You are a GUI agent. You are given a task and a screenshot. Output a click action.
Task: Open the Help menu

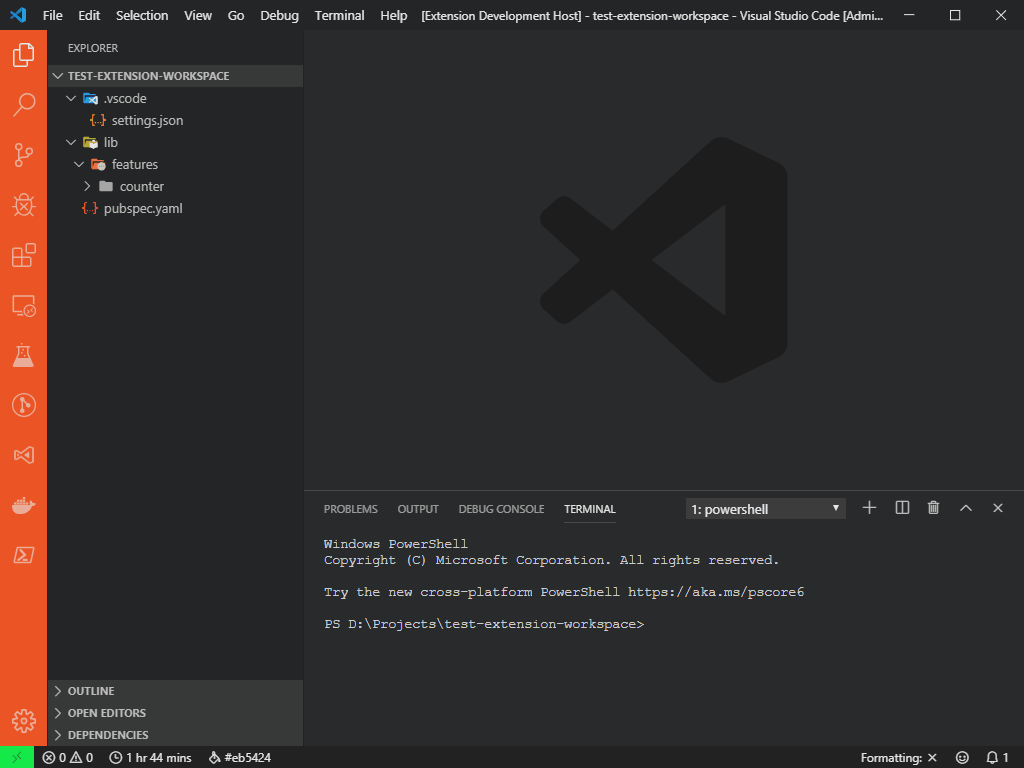click(x=394, y=15)
